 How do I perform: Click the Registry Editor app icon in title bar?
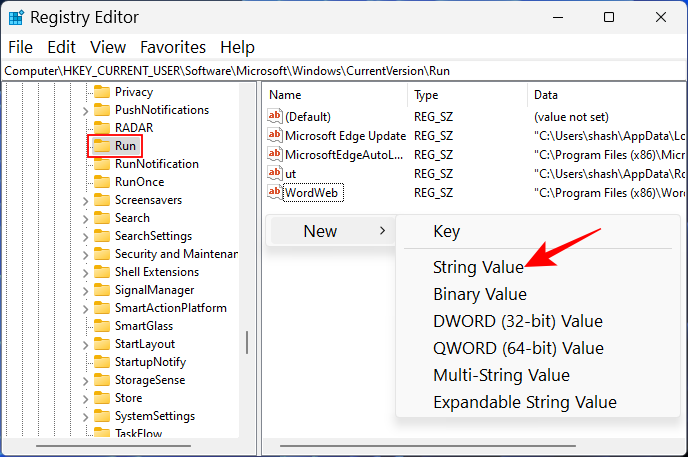[16, 17]
